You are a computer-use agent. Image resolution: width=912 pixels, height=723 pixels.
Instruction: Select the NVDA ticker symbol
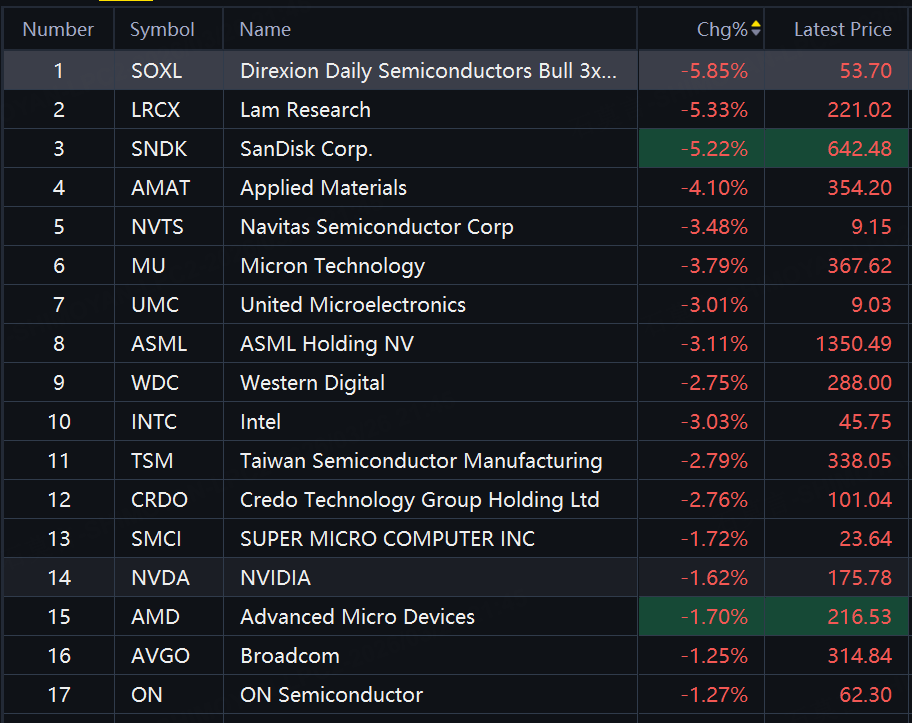tap(160, 578)
